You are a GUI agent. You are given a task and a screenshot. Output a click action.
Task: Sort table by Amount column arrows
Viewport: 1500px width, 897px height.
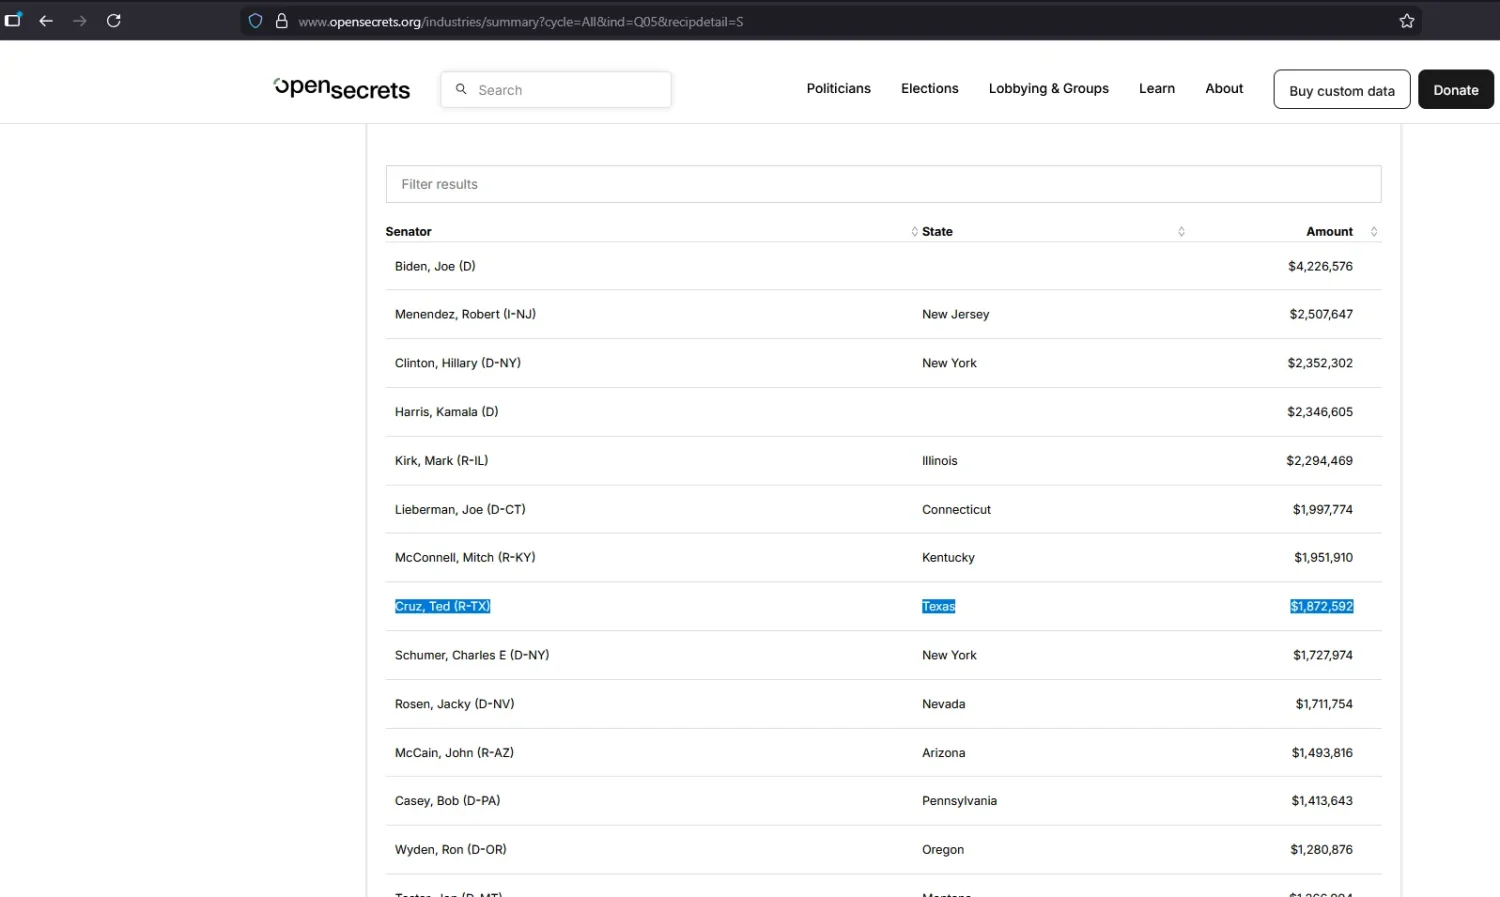click(1374, 231)
